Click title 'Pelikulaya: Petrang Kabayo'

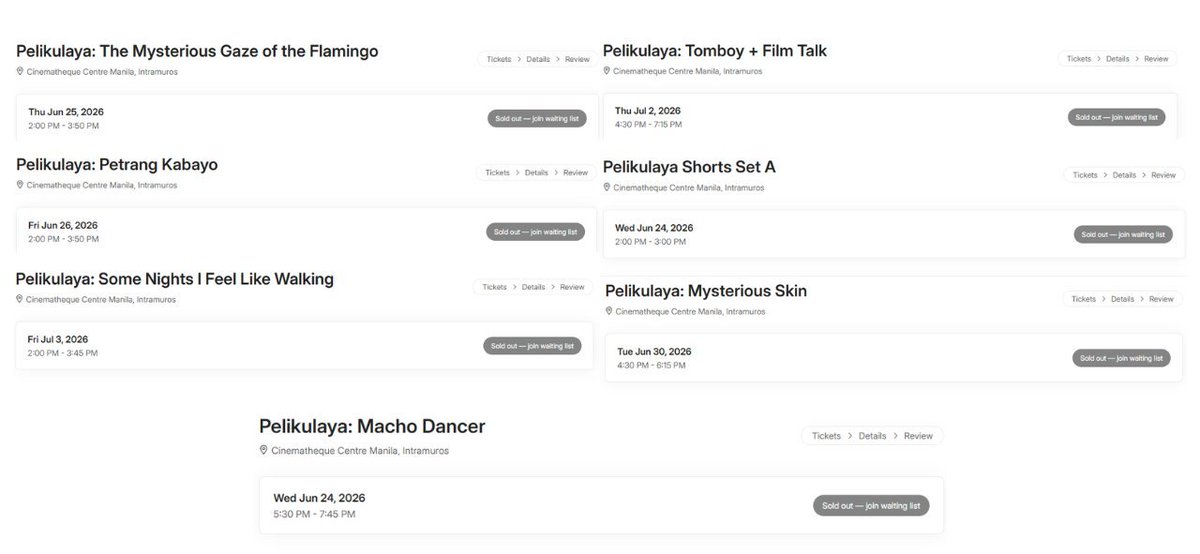(x=117, y=164)
